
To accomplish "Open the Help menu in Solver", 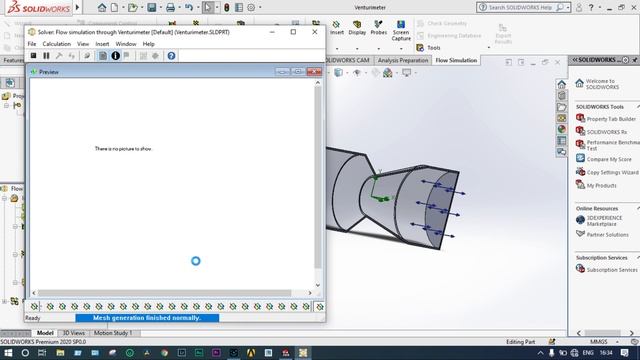I will click(x=149, y=44).
